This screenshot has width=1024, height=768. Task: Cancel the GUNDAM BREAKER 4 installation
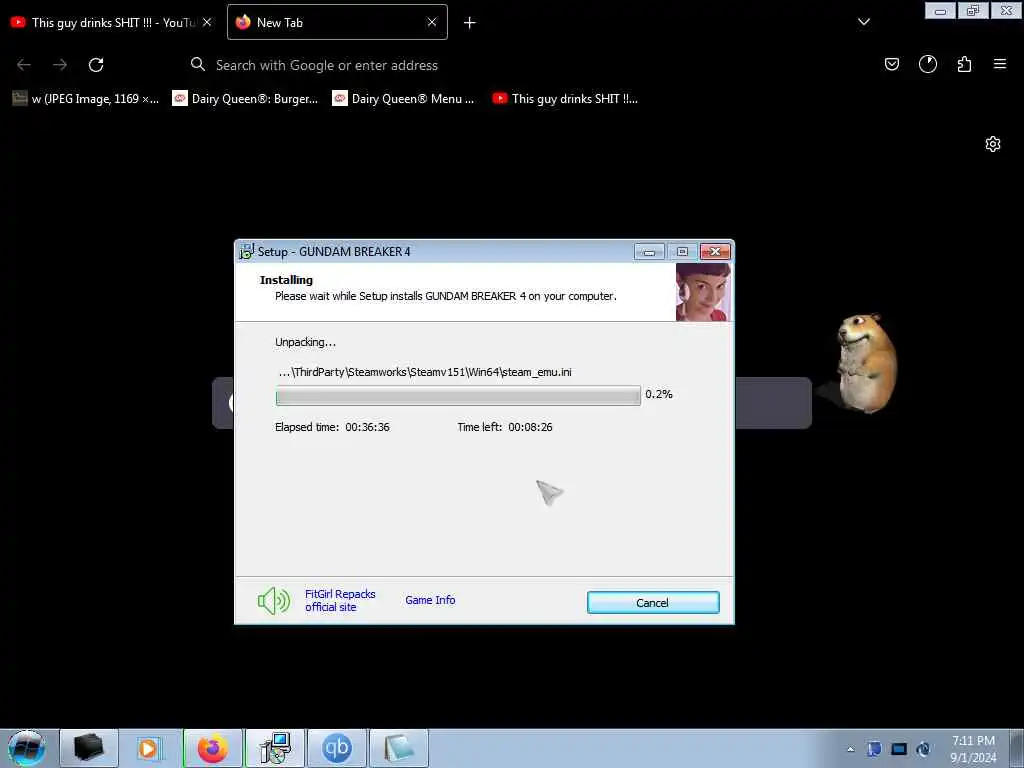652,602
